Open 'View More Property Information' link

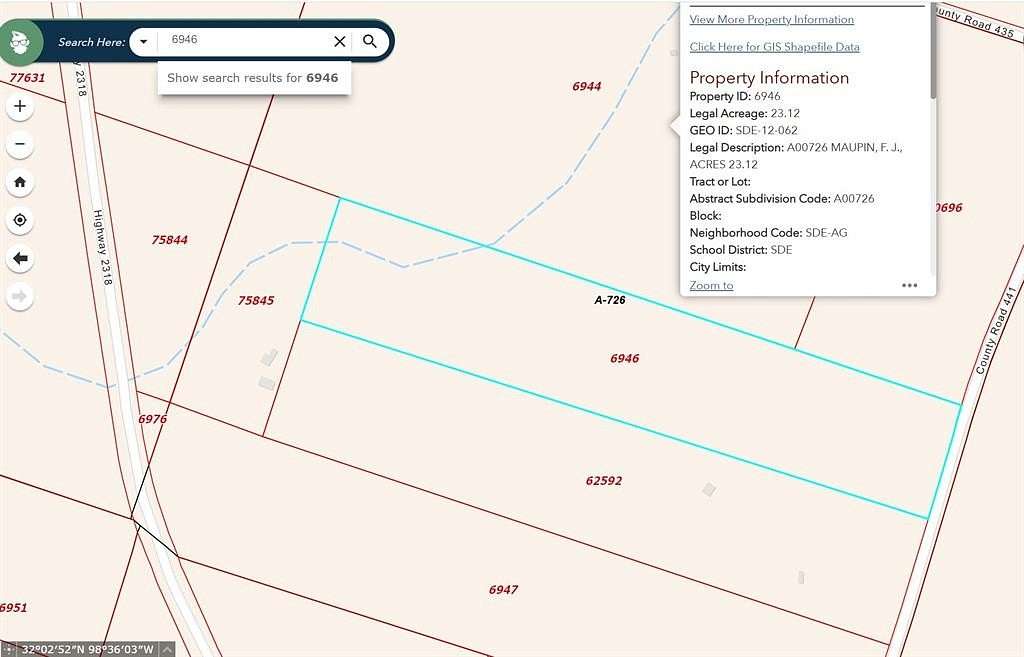coord(771,19)
